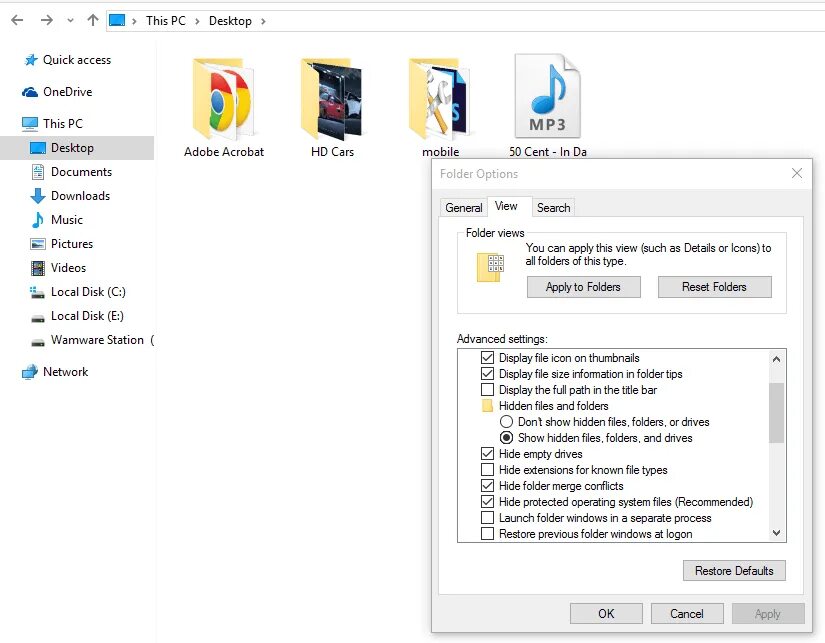Click the Folder views grid icon
This screenshot has height=643, width=825.
[x=490, y=267]
